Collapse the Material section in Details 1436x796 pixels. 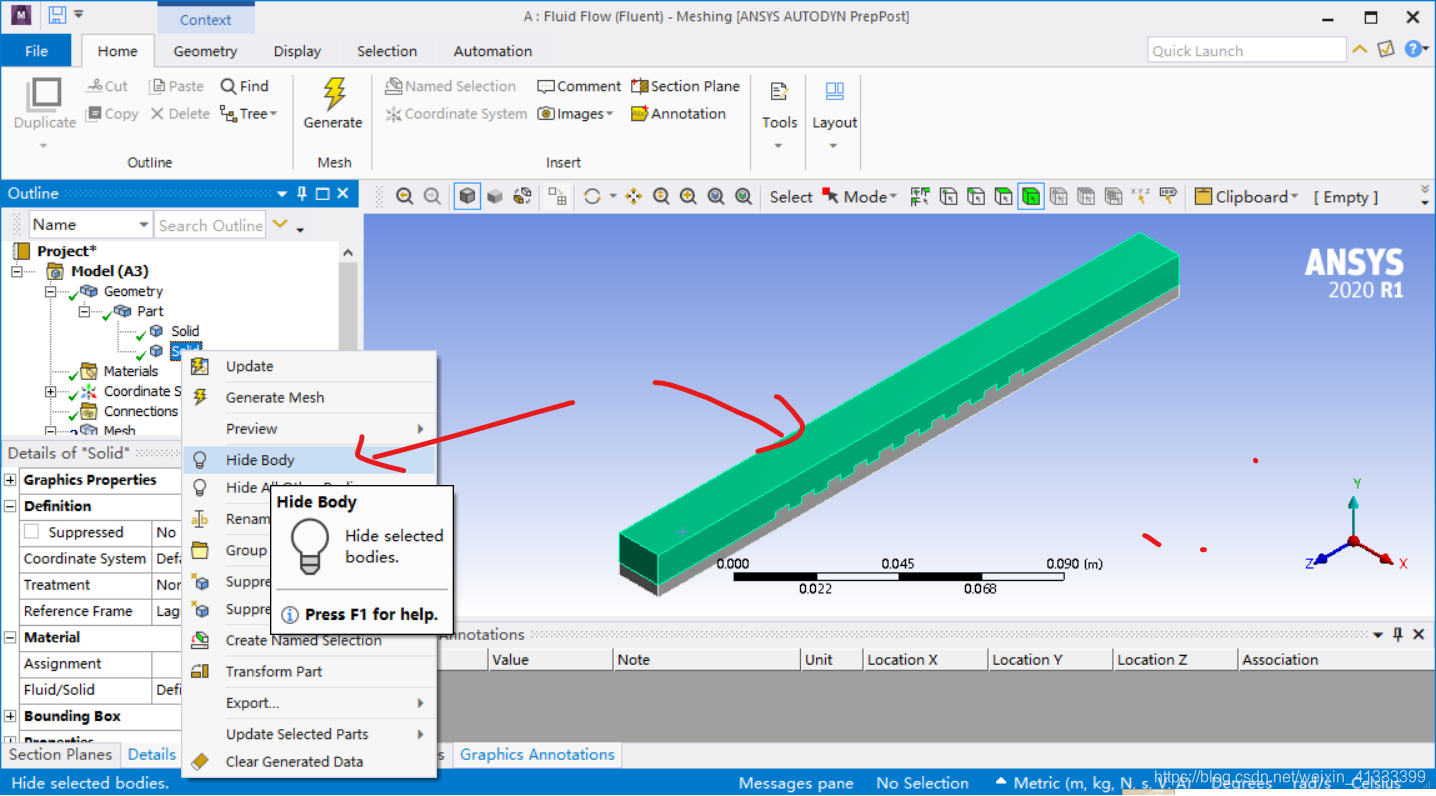(10, 637)
